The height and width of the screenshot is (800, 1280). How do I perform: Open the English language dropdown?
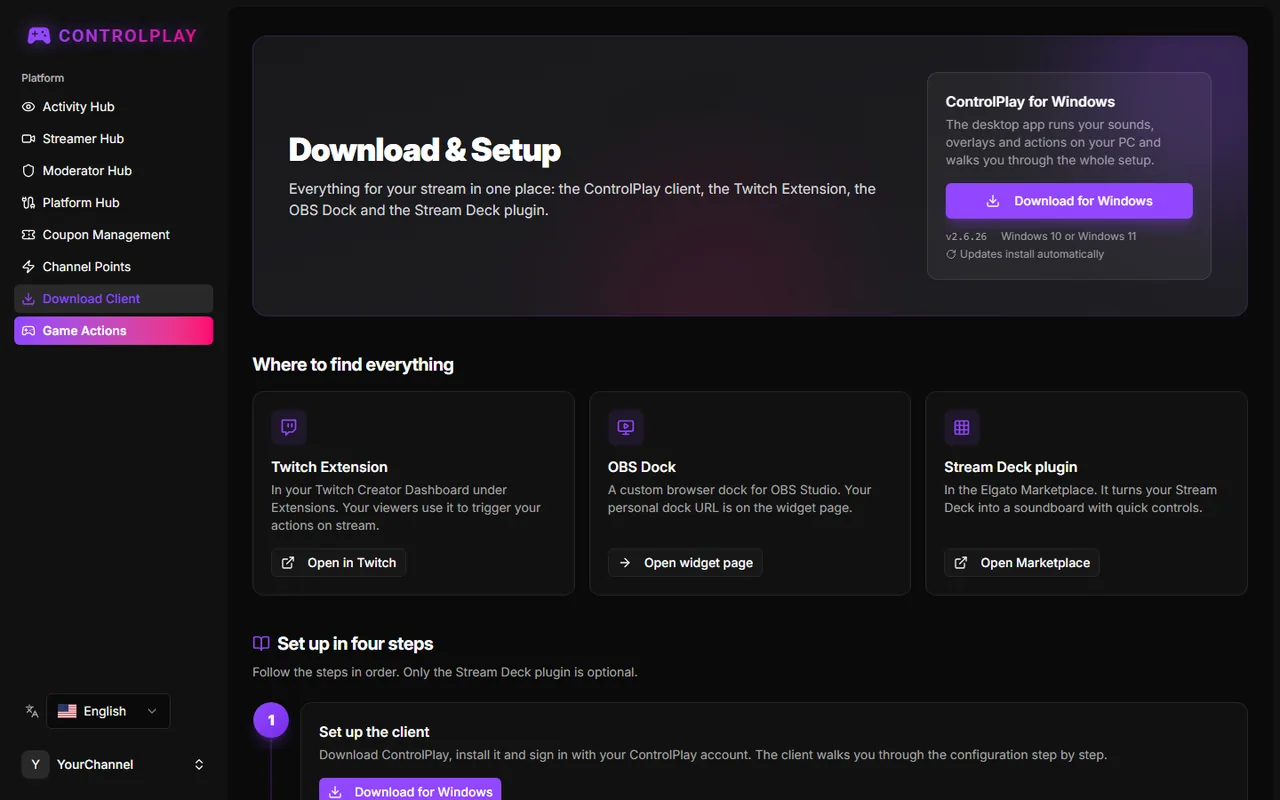[x=108, y=711]
